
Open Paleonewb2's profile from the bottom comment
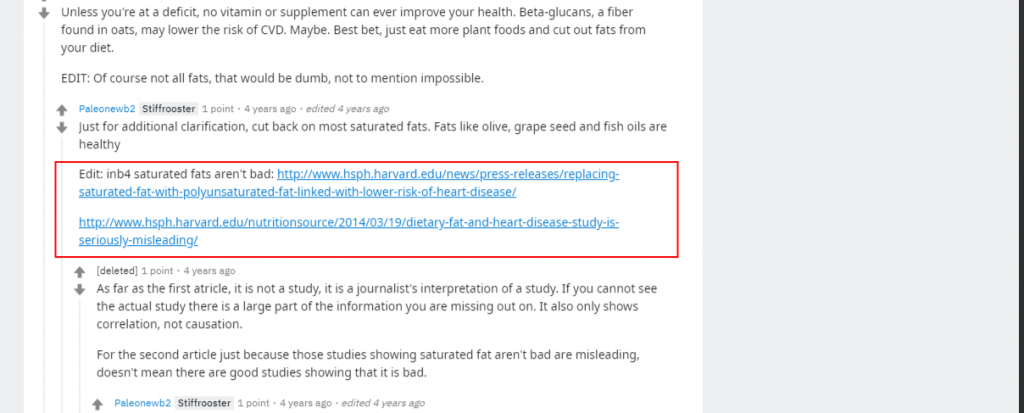click(x=143, y=403)
